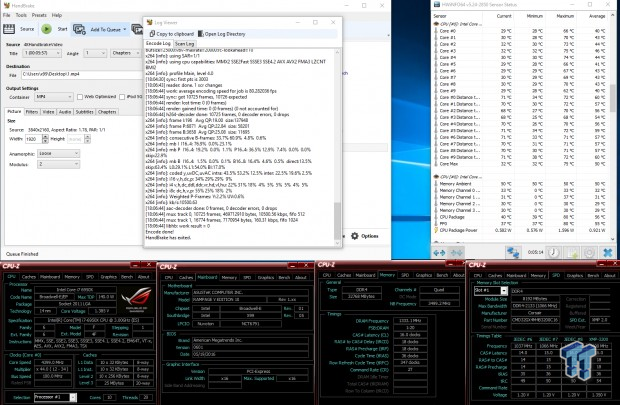Switch to the Filters tab in HandBrake
The image size is (620, 405).
pos(32,112)
